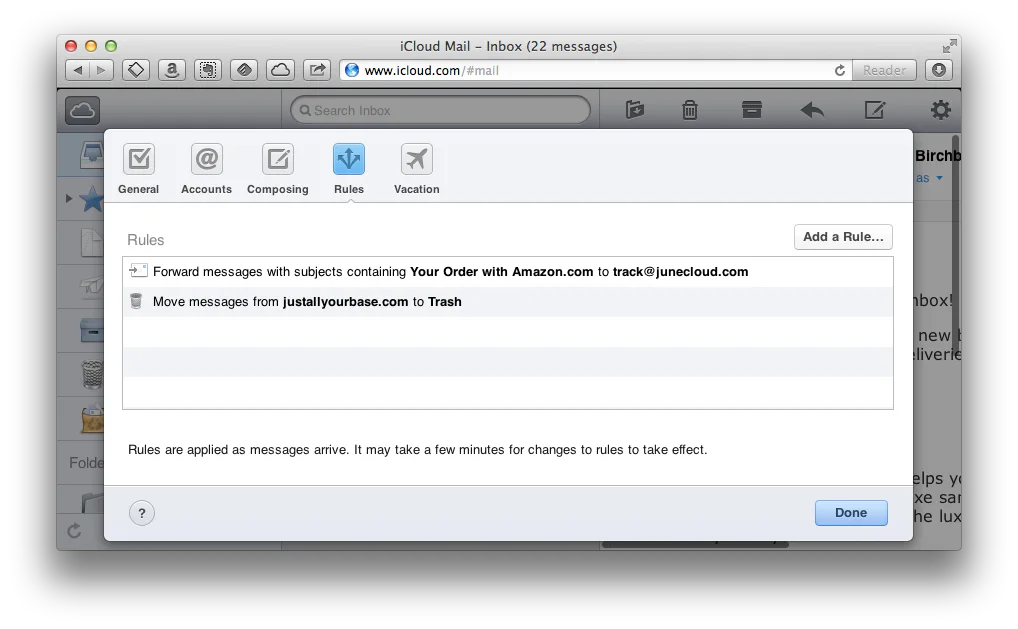Open the Drafts mailbox icon
Viewport: 1018px width, 629px height.
(x=92, y=243)
